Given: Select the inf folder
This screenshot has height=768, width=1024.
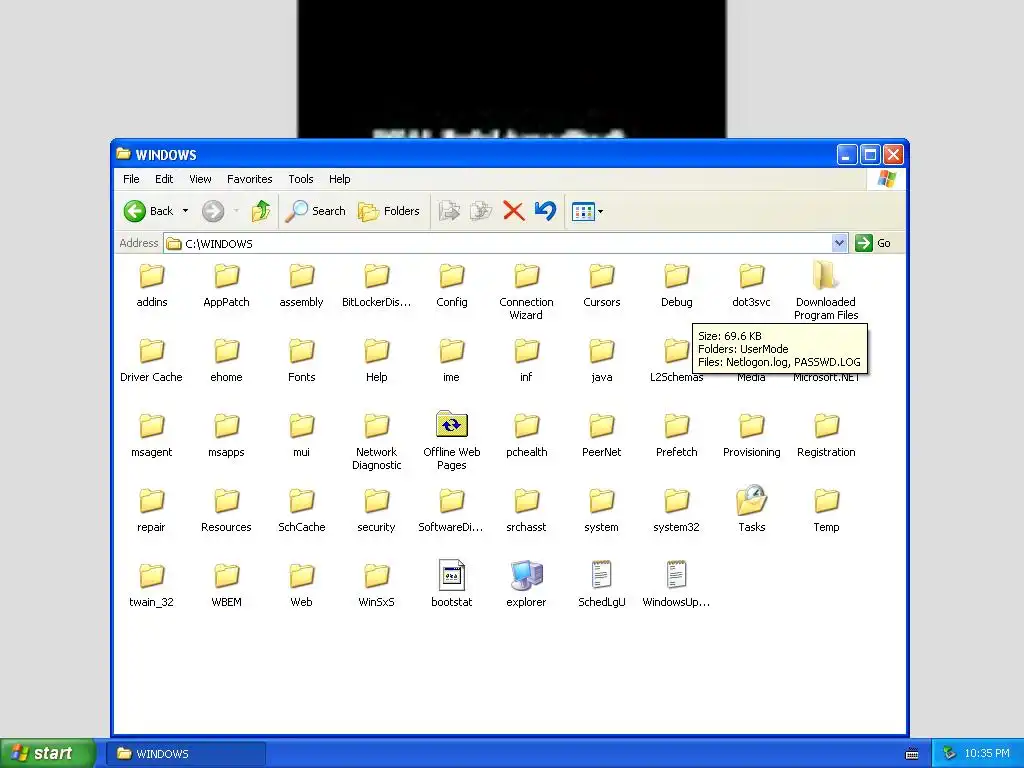Looking at the screenshot, I should click(x=526, y=360).
